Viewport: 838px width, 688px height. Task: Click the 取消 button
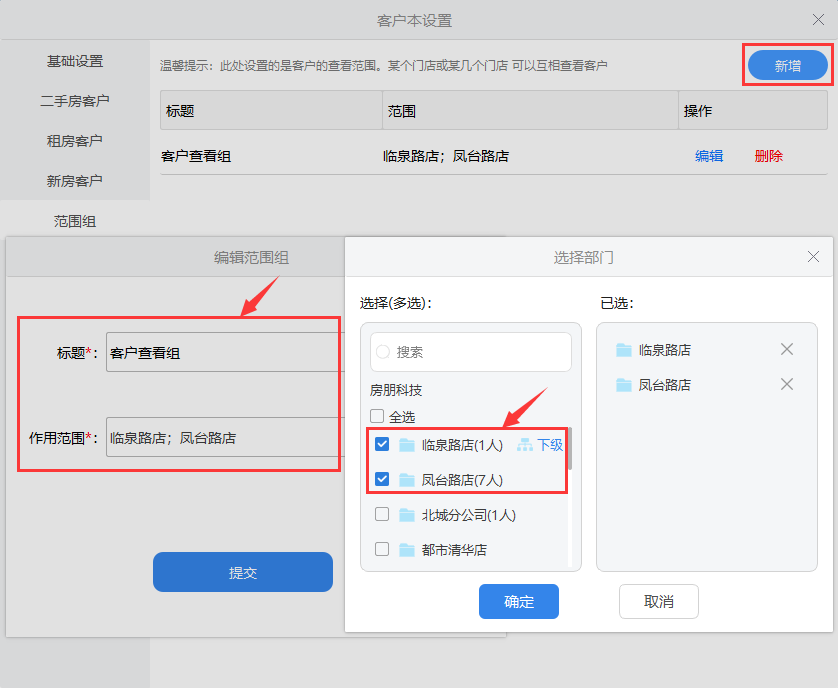[658, 601]
